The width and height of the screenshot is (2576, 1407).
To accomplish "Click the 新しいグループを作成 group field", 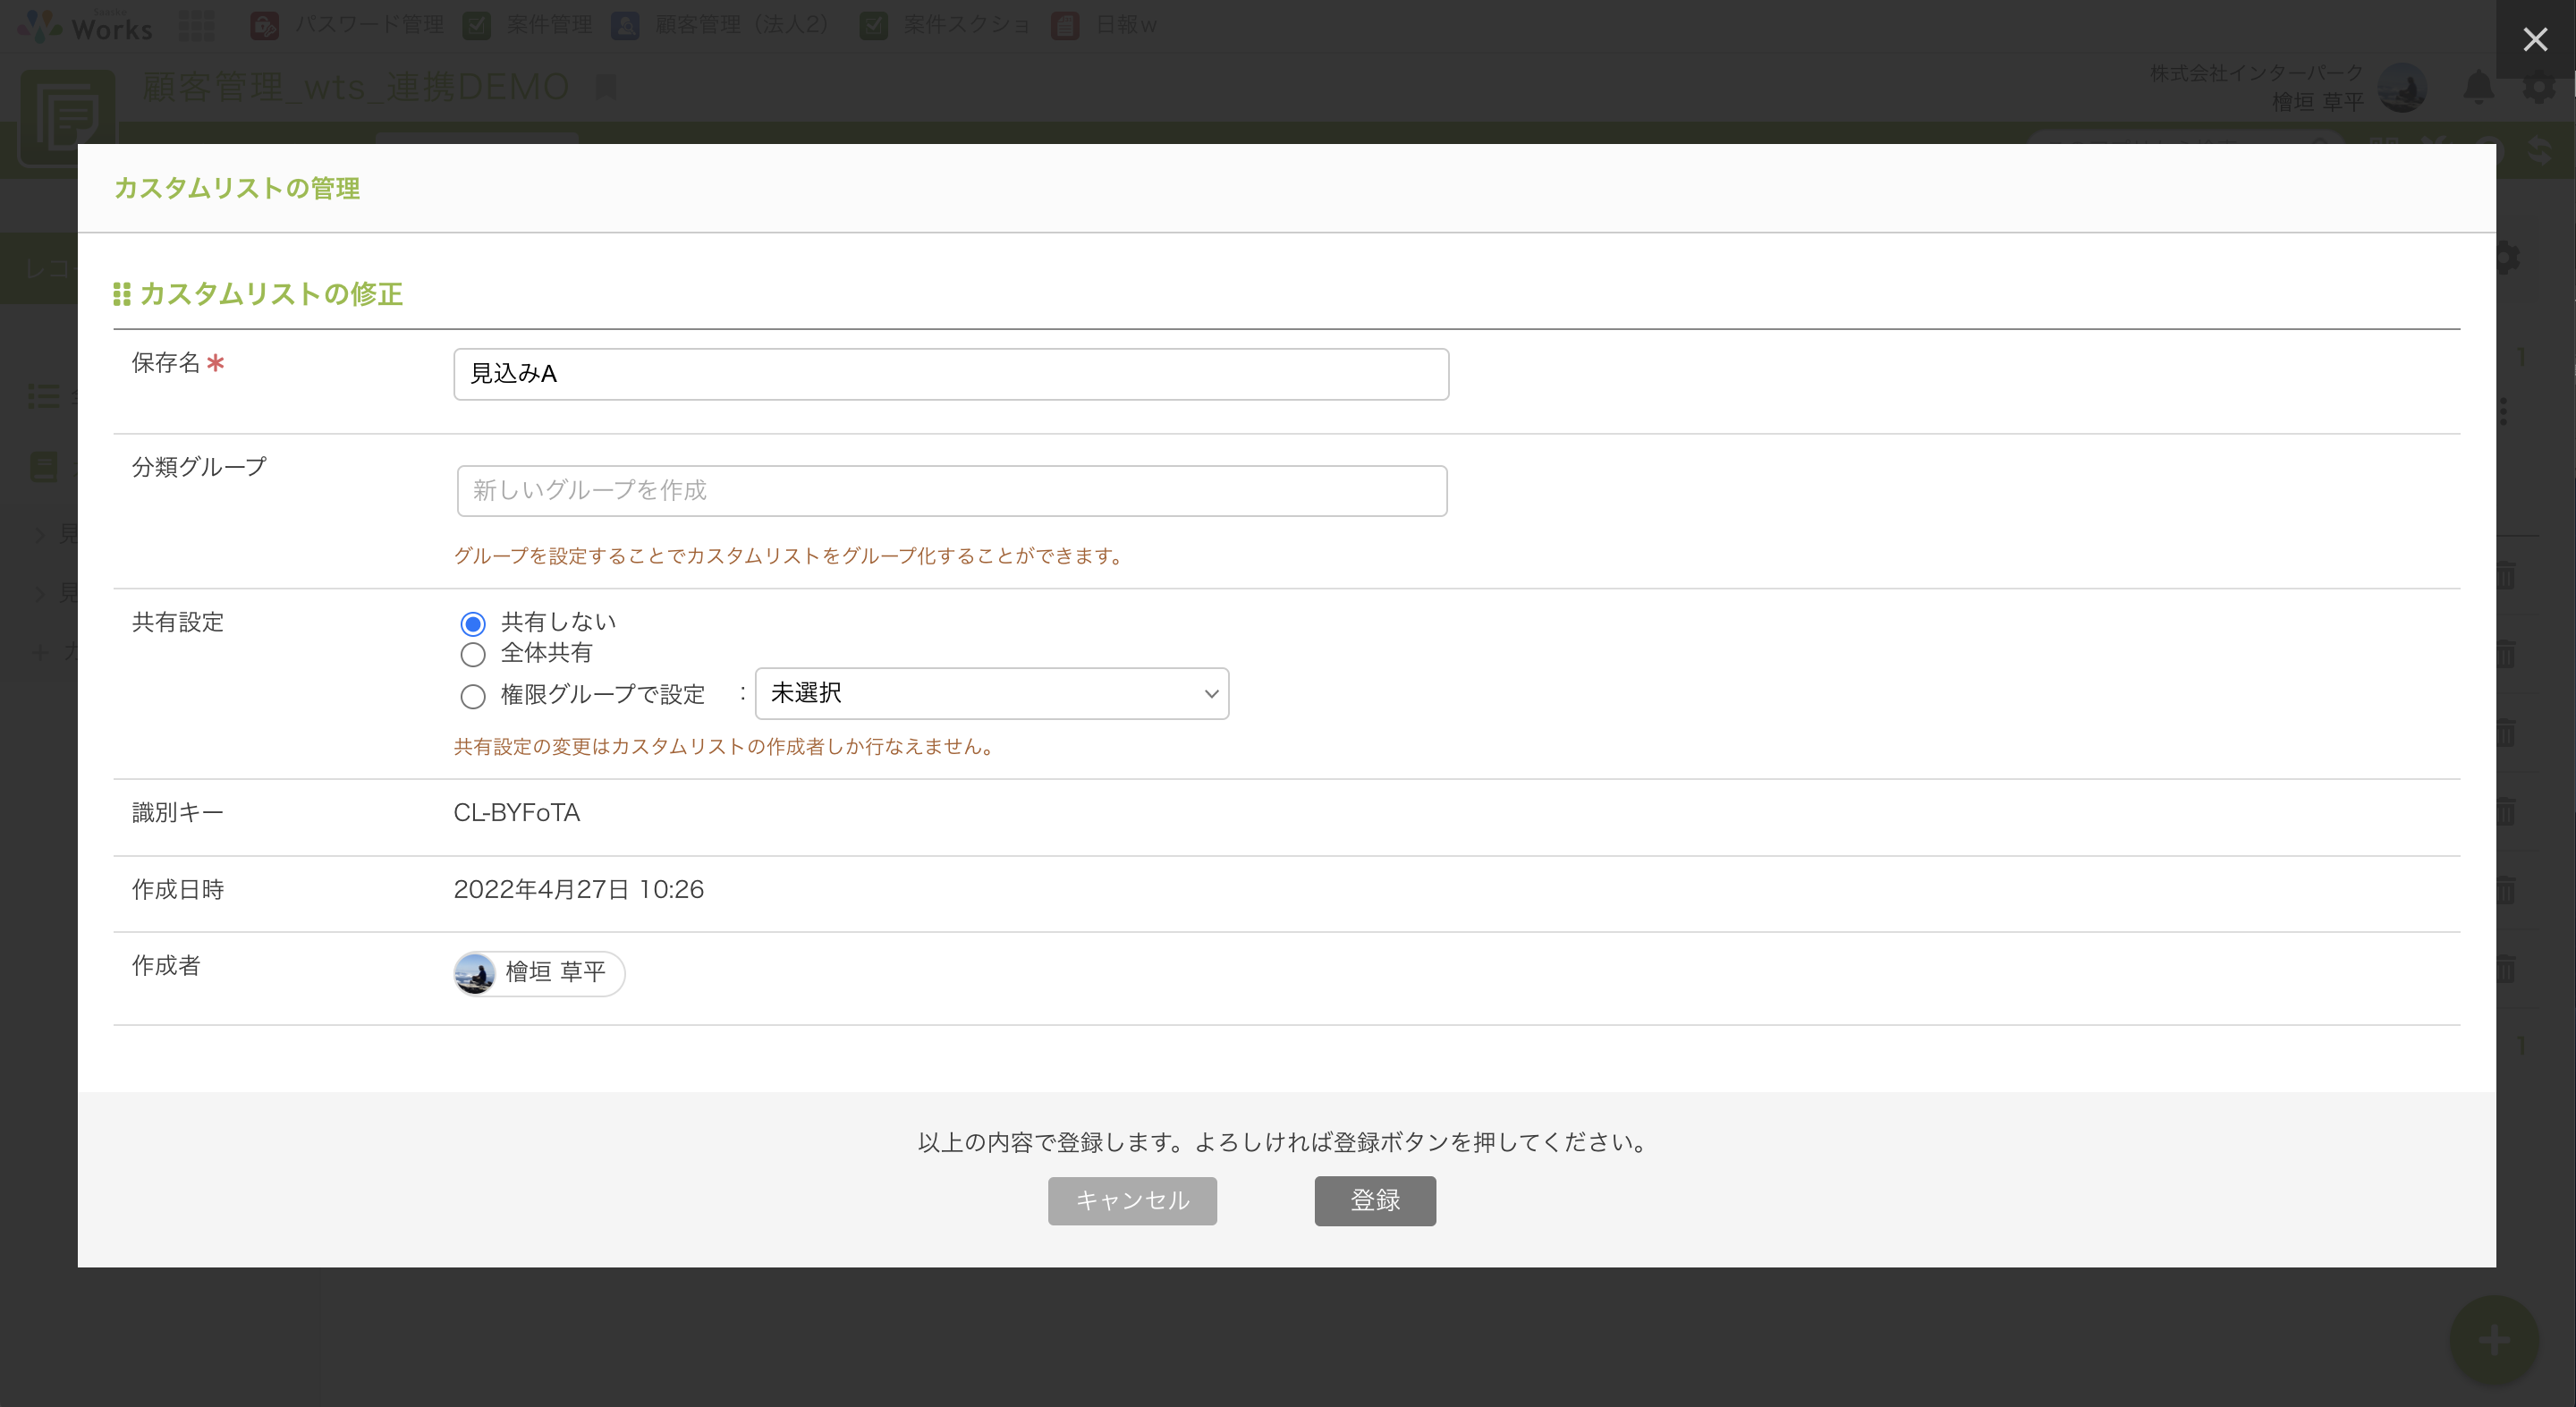I will pos(951,491).
